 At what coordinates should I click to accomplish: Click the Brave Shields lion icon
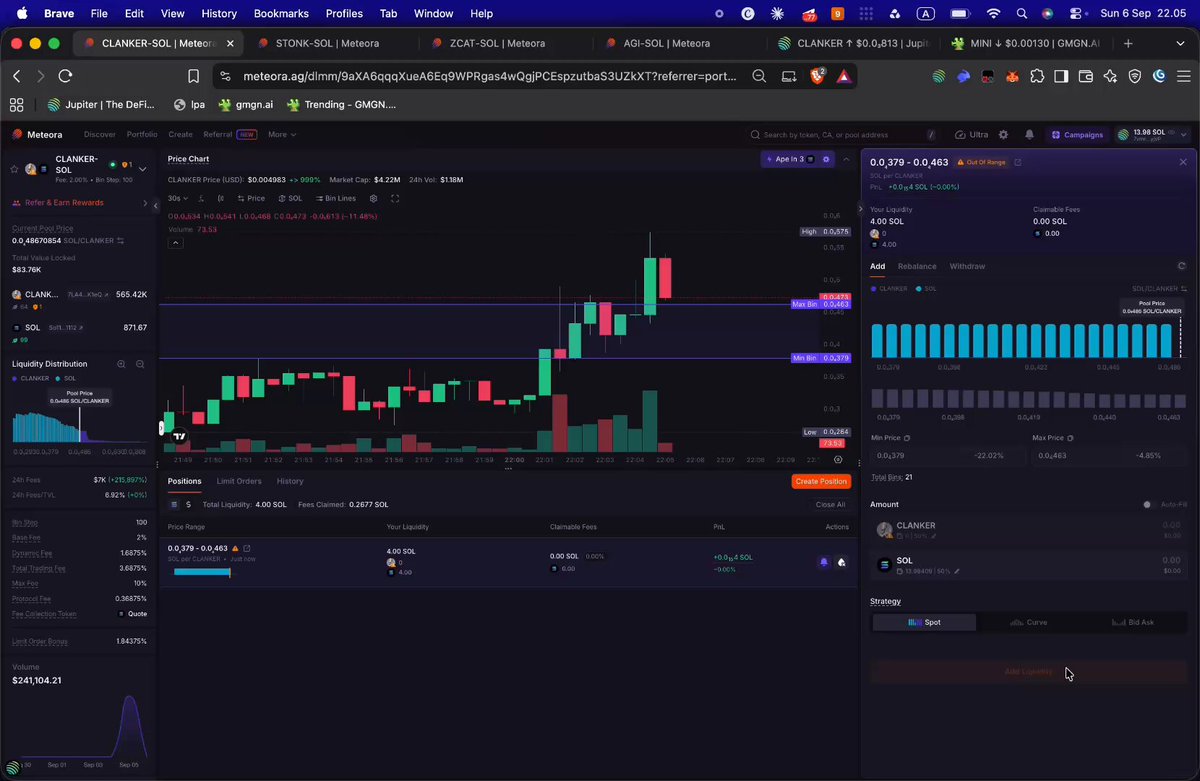[x=817, y=76]
